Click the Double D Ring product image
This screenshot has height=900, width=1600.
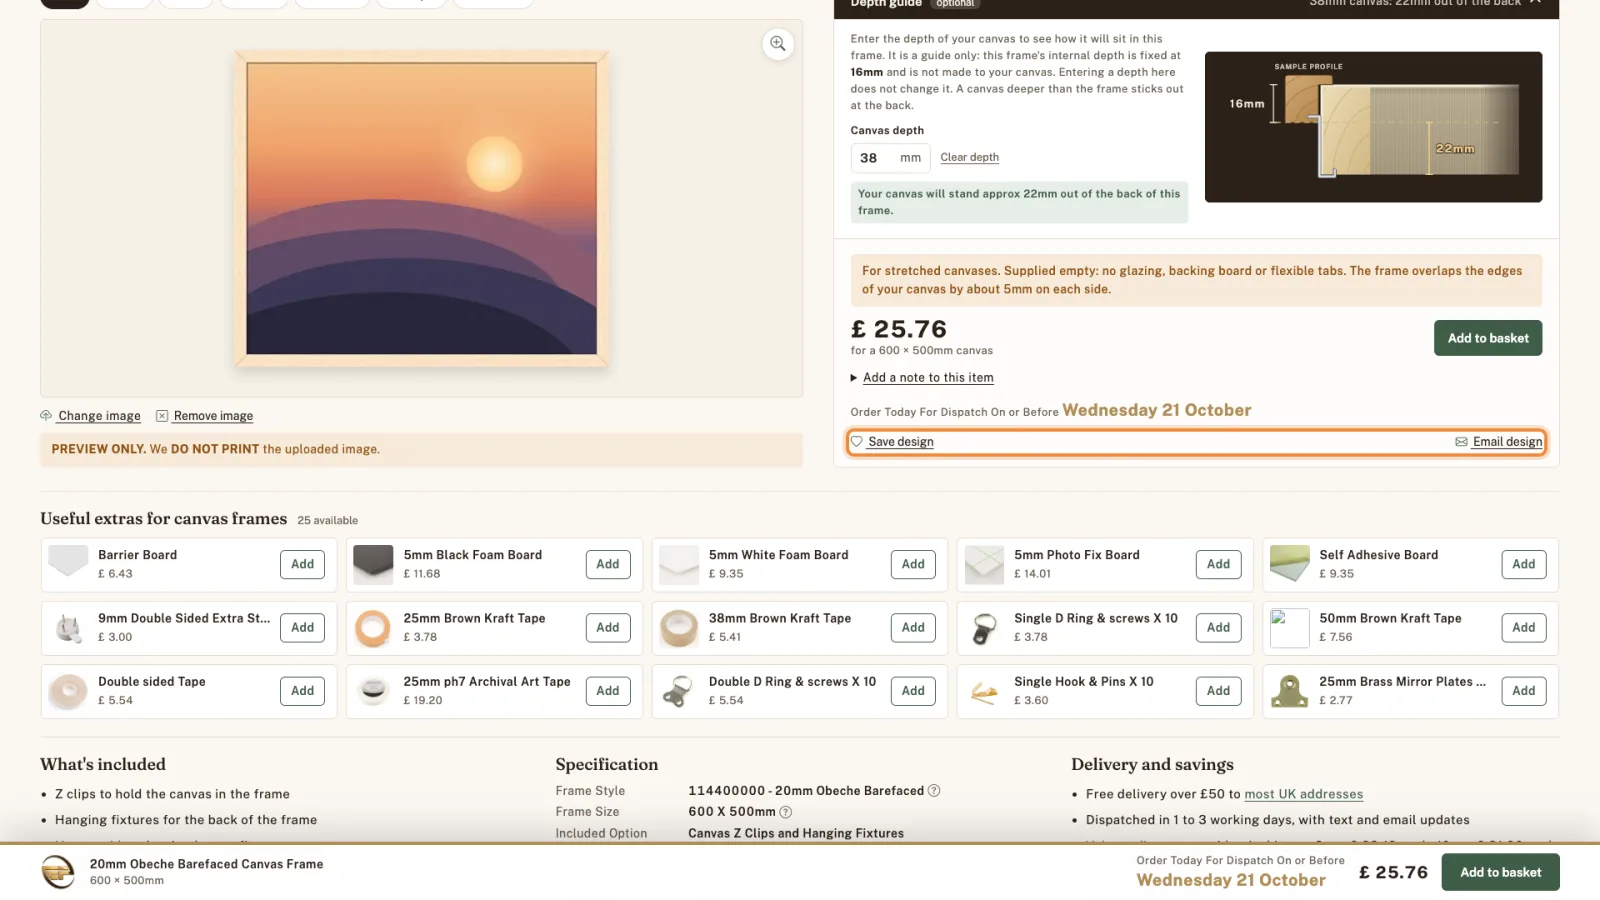(679, 691)
